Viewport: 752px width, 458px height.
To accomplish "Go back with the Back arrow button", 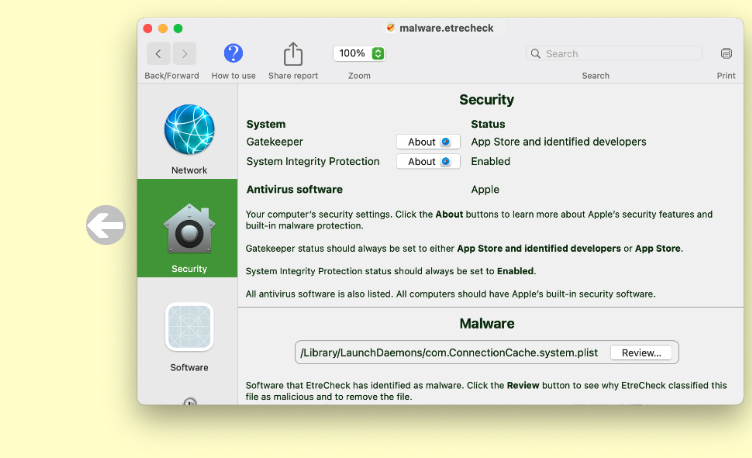I will 158,54.
